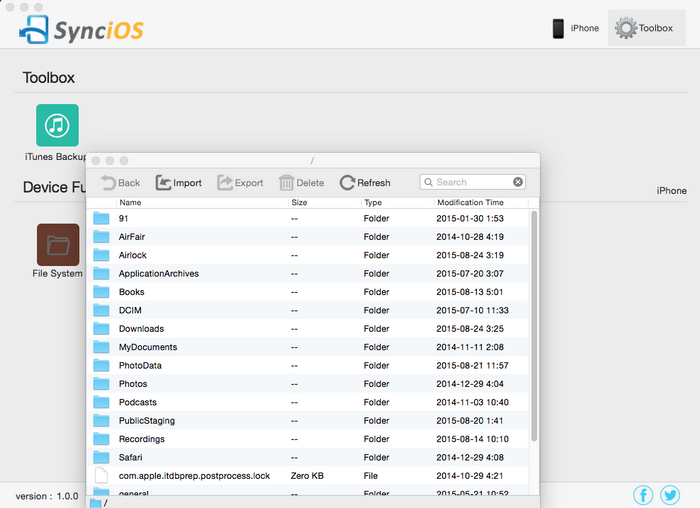The image size is (700, 508).
Task: Select the PhotoData folder icon
Action: point(101,365)
